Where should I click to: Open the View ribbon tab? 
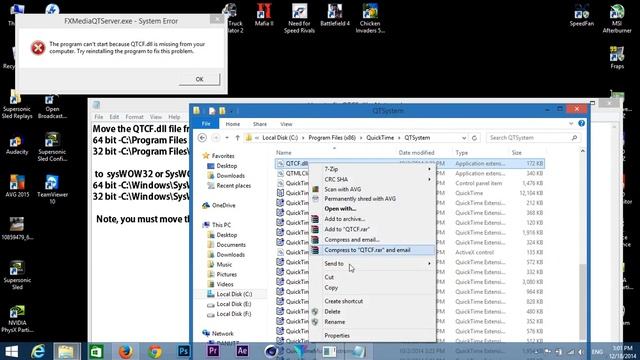point(286,124)
